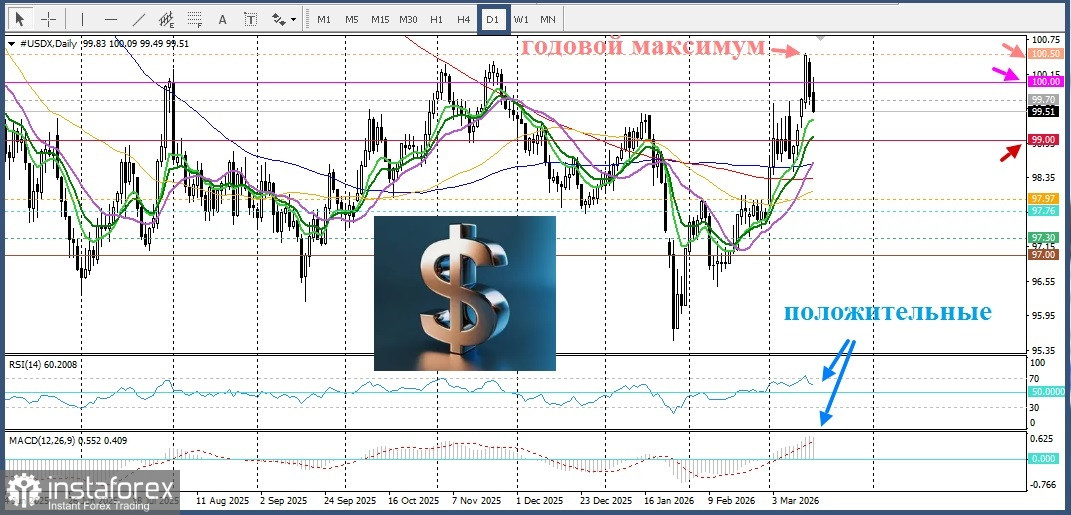Switch chart to M1 timeframe
1071x515 pixels.
[x=324, y=19]
